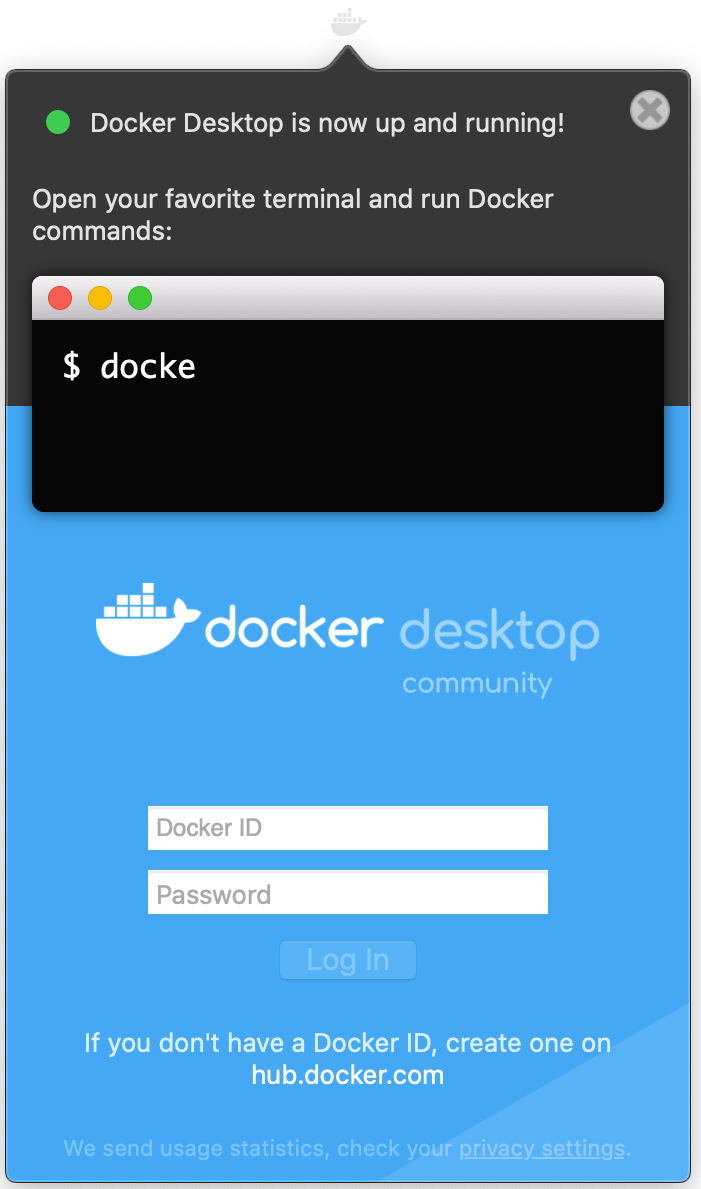Click the yellow button in terminal illustration
701x1189 pixels.
[100, 298]
